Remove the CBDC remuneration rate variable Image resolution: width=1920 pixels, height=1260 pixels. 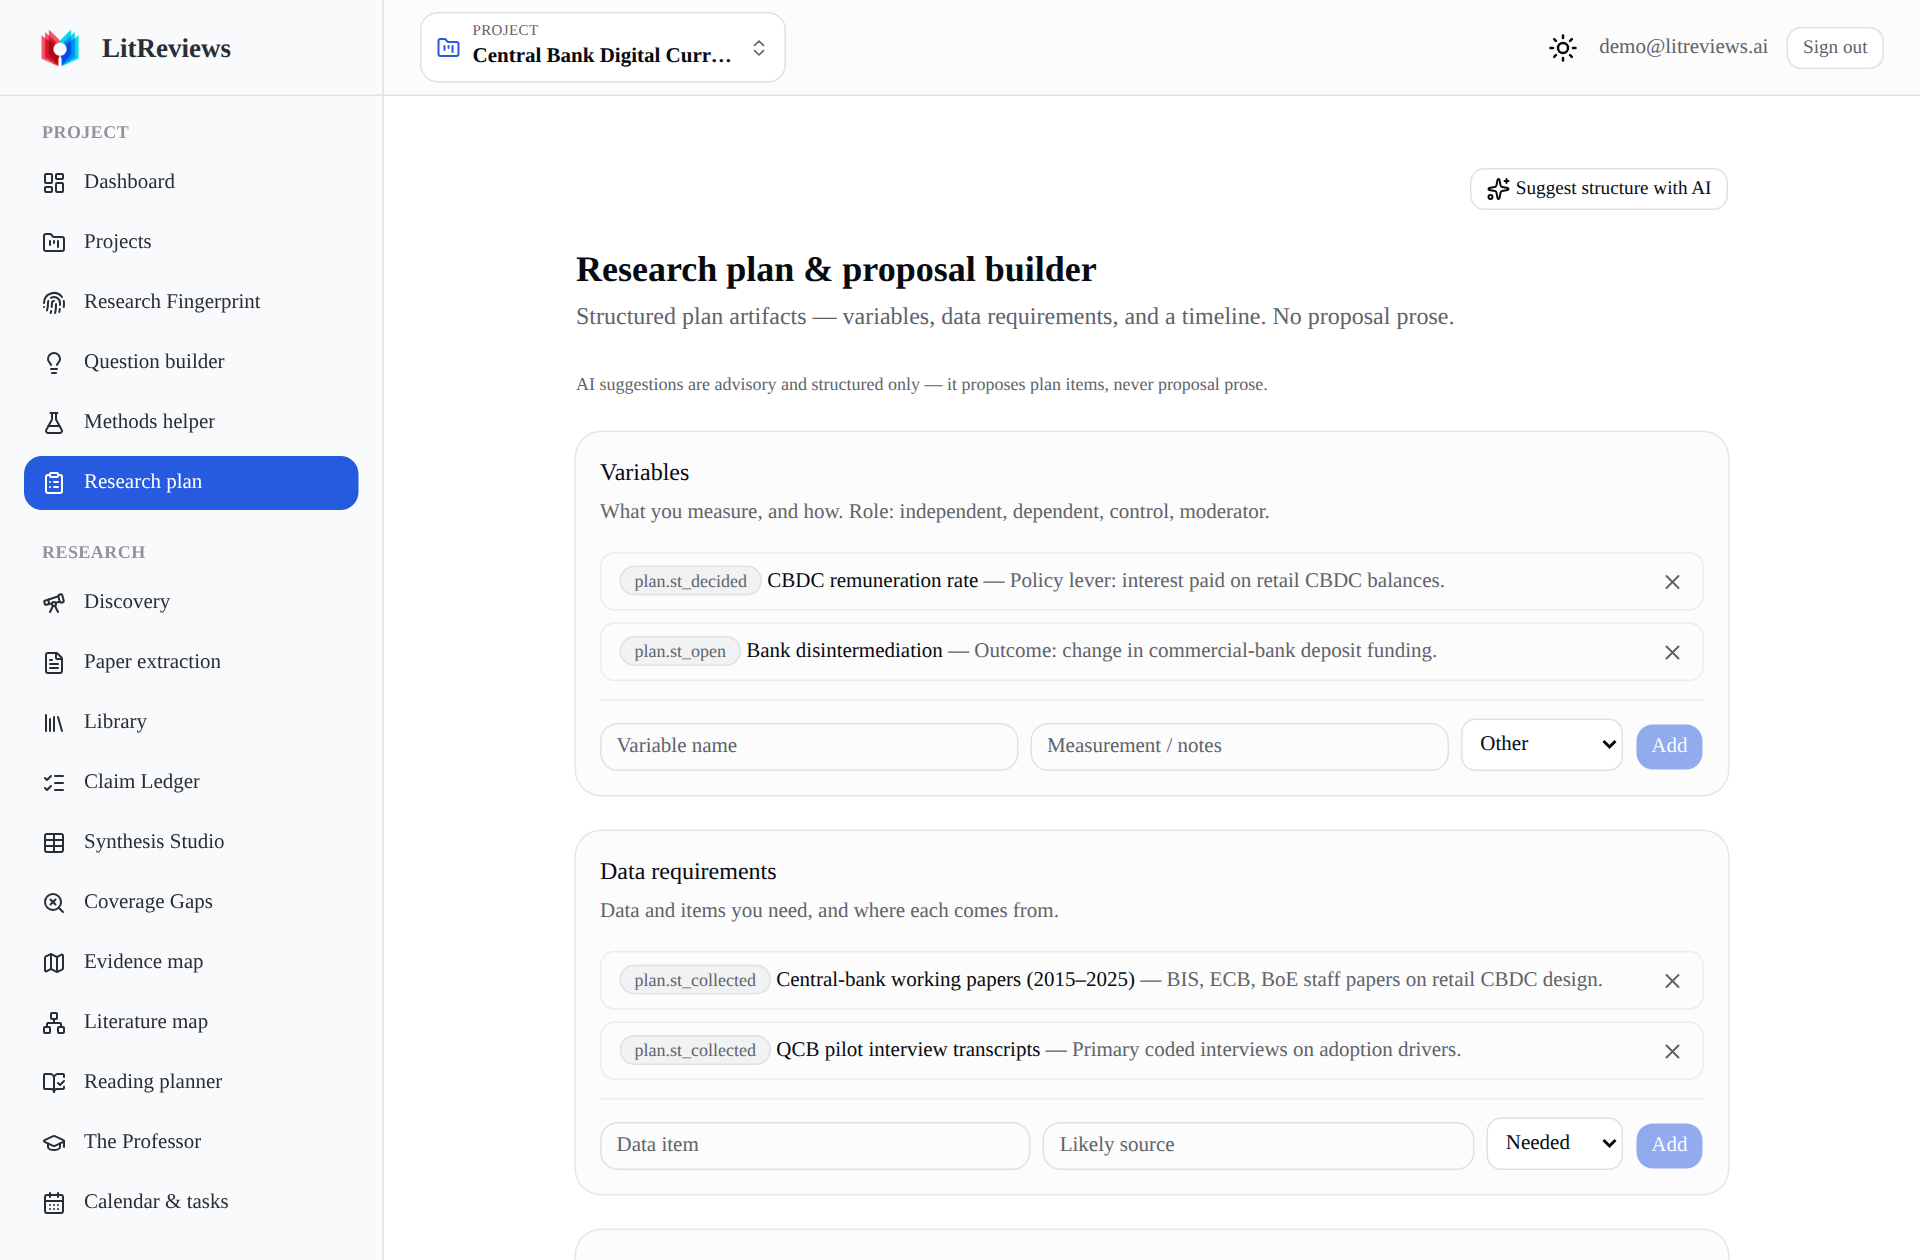click(x=1672, y=582)
